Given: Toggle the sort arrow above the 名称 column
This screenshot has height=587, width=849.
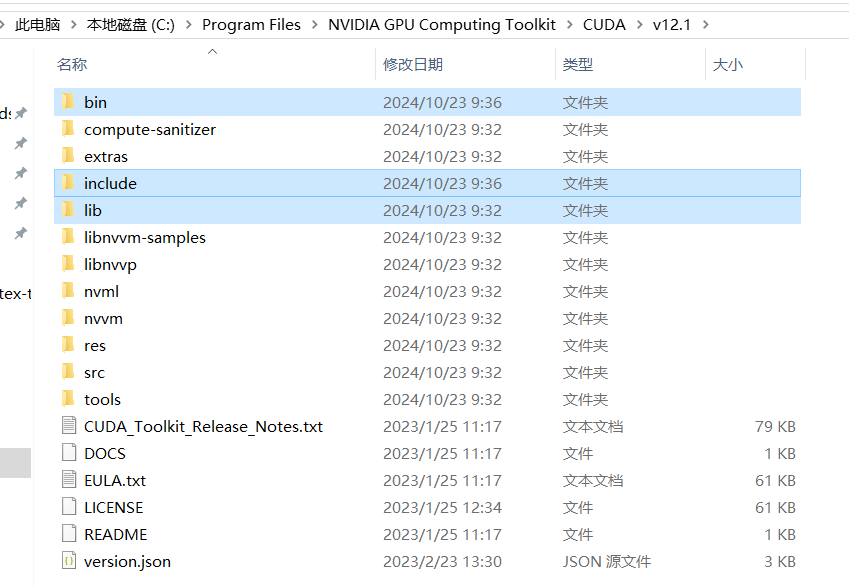Looking at the screenshot, I should coord(213,51).
